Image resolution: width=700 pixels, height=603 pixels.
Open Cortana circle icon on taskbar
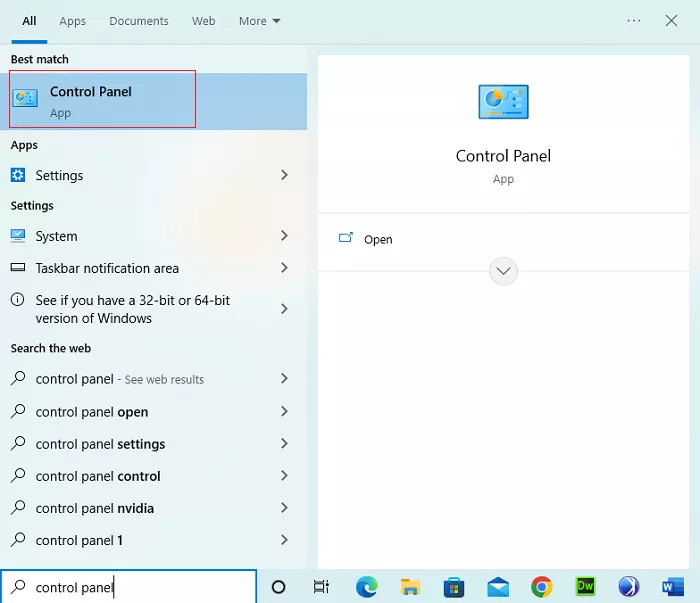[279, 586]
